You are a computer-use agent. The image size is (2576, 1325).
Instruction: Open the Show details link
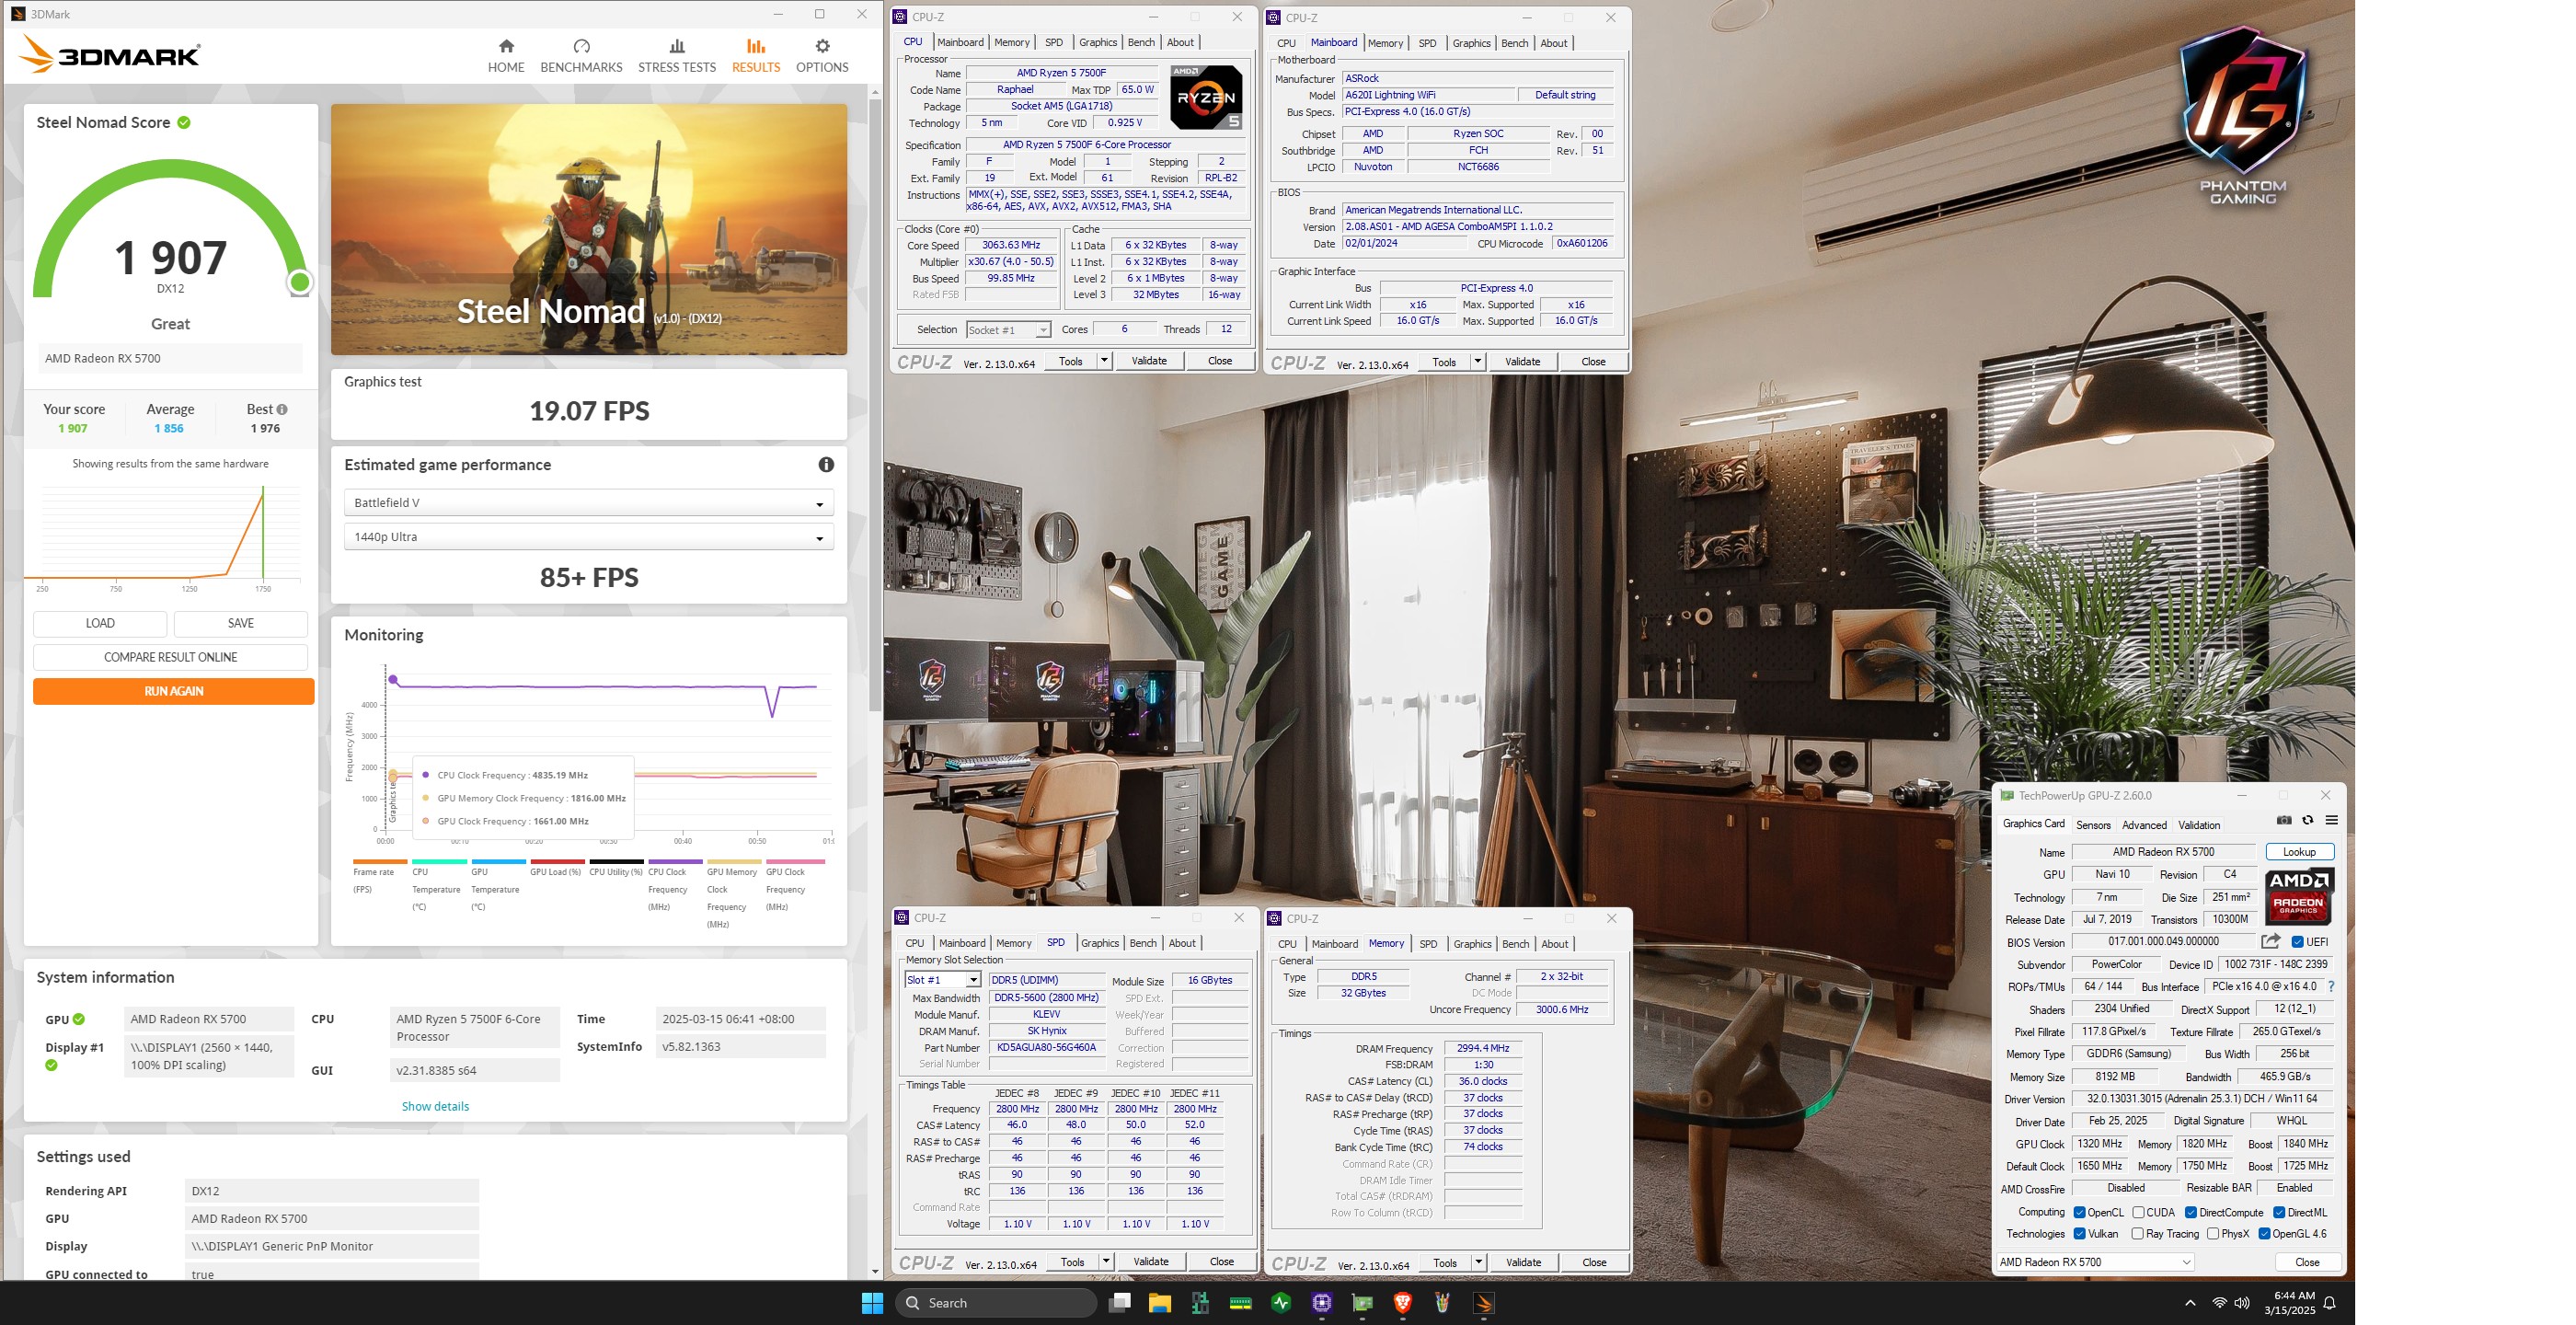pyautogui.click(x=435, y=1106)
